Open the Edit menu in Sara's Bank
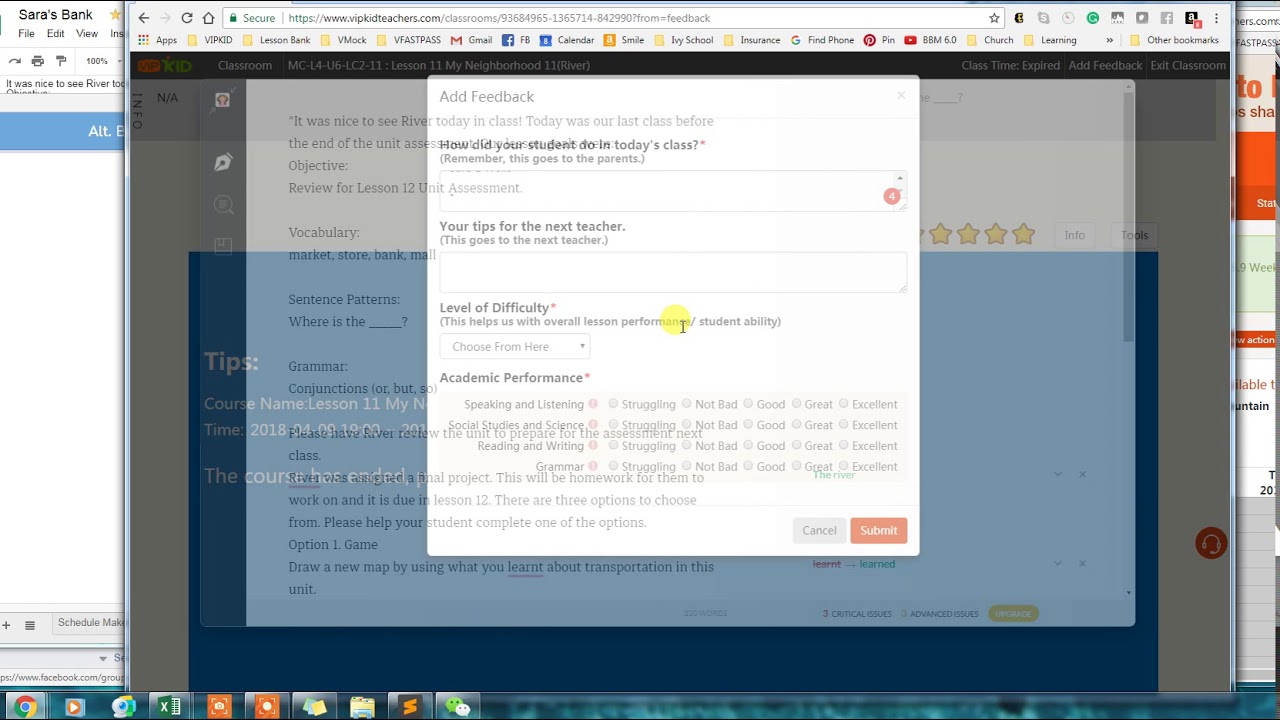Screen dimensions: 1280x720 [56, 34]
